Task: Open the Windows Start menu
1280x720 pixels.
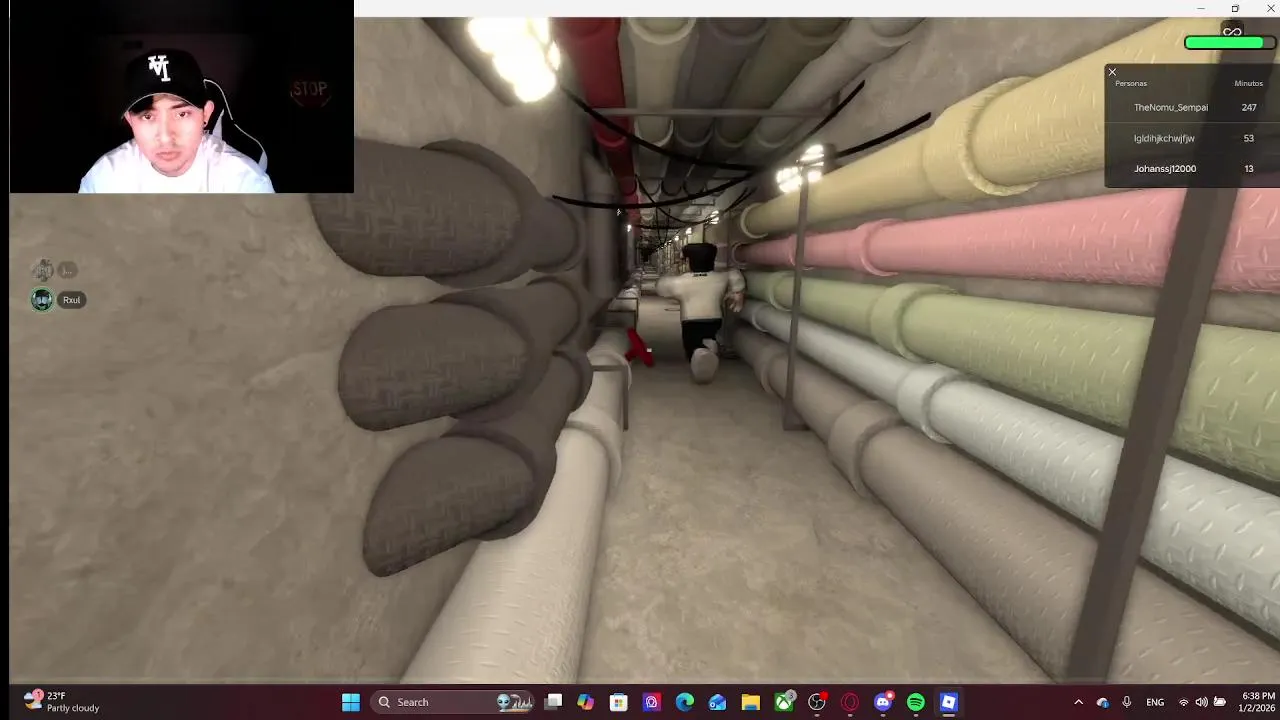Action: 350,702
